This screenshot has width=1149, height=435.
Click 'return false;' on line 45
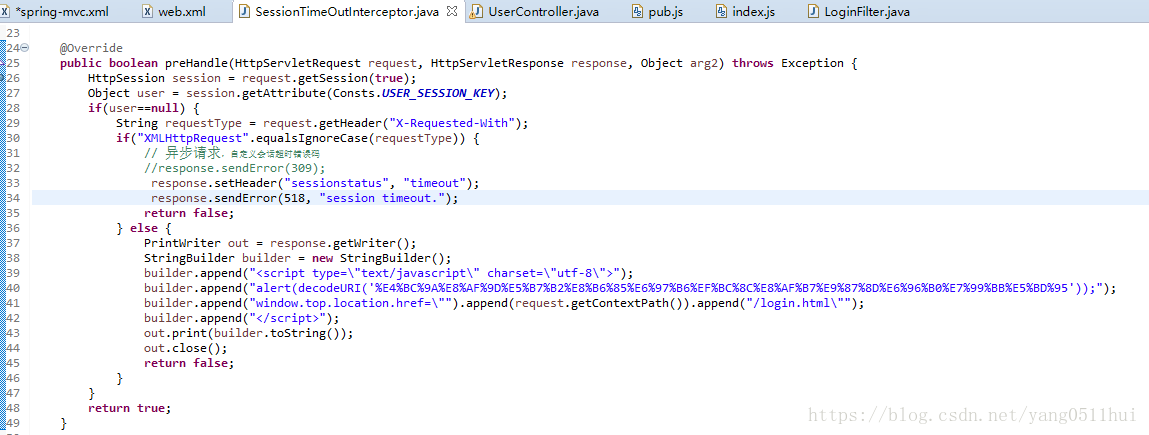pos(188,362)
